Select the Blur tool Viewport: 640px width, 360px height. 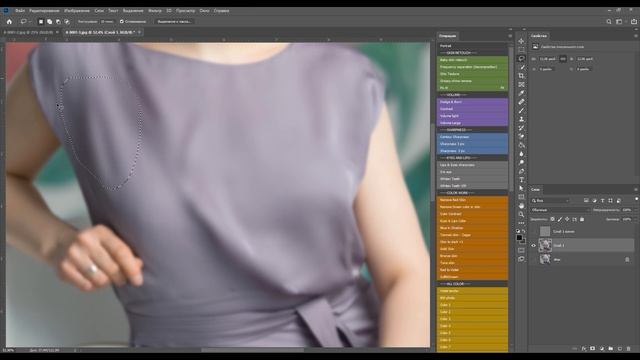coord(521,154)
